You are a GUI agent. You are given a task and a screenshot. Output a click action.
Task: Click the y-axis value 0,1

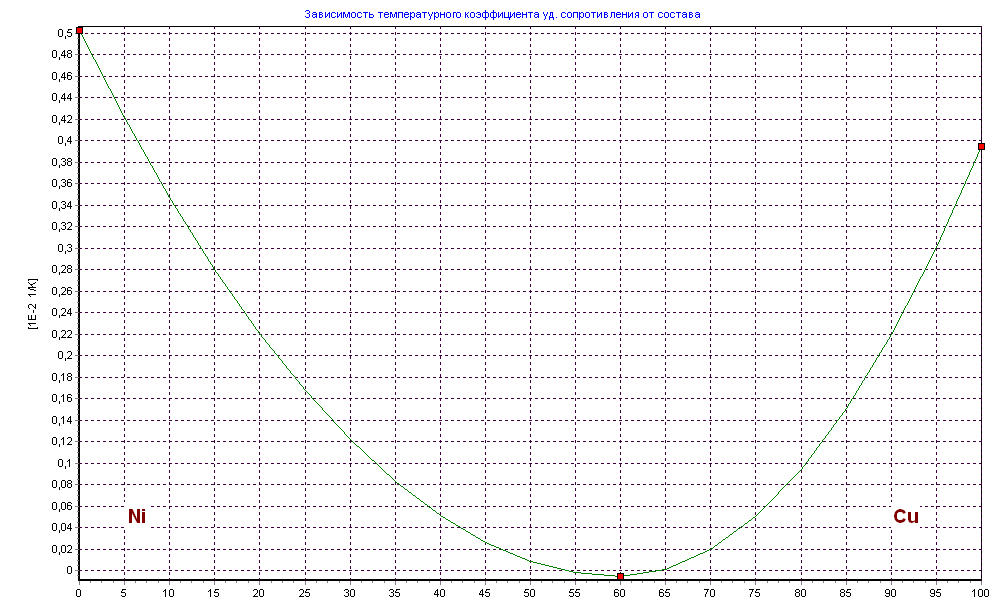click(65, 463)
